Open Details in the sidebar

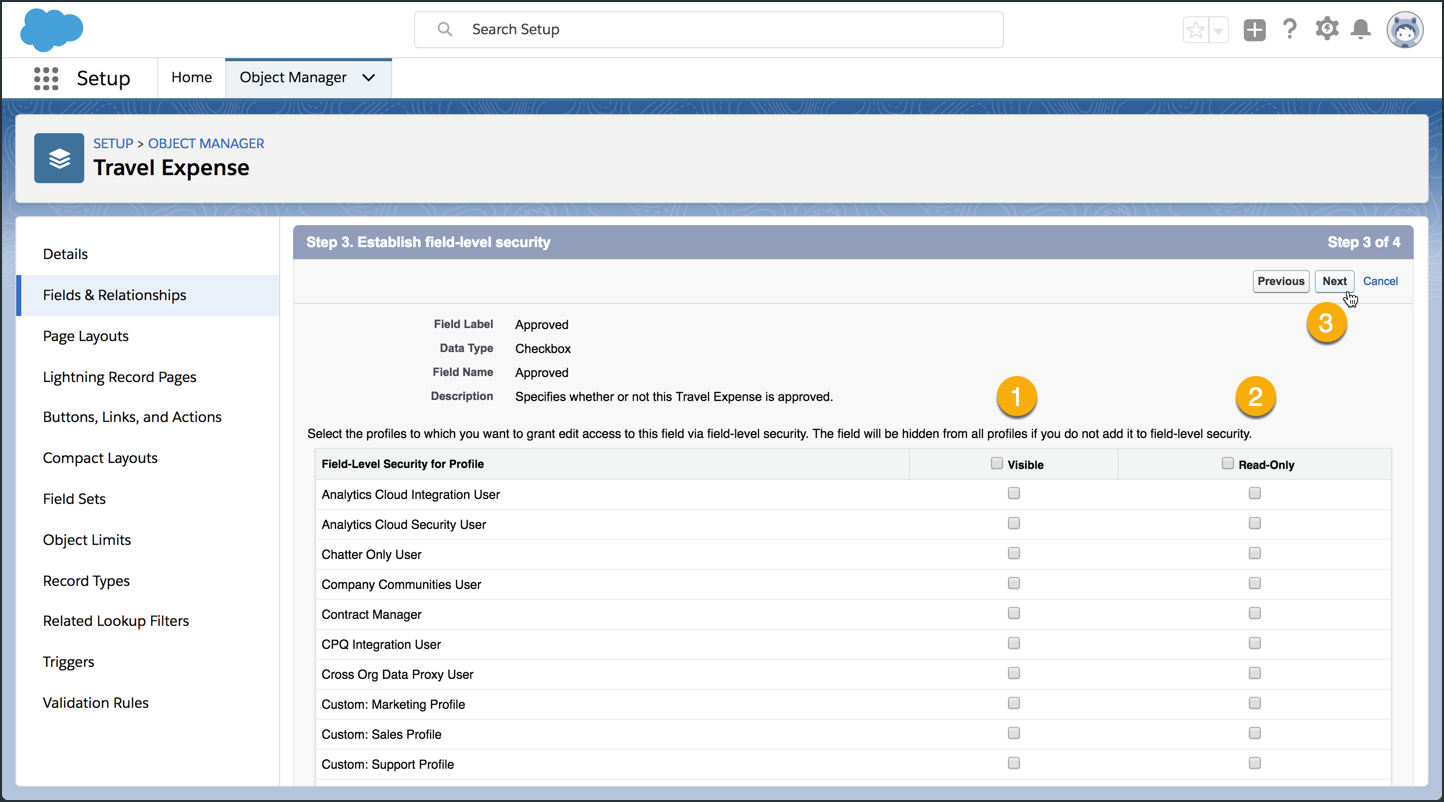(148, 254)
